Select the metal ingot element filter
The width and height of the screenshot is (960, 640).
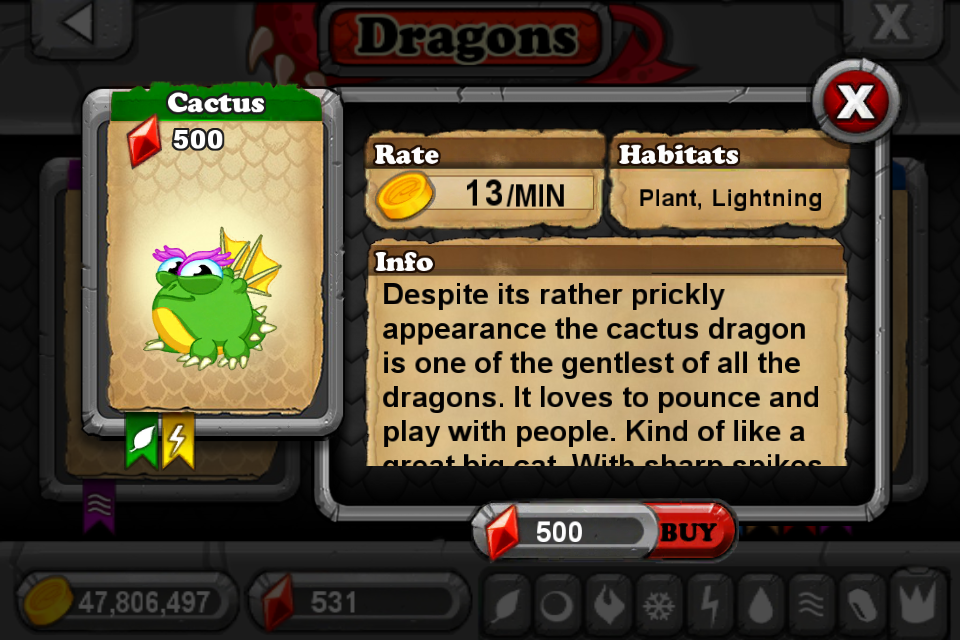click(x=861, y=604)
